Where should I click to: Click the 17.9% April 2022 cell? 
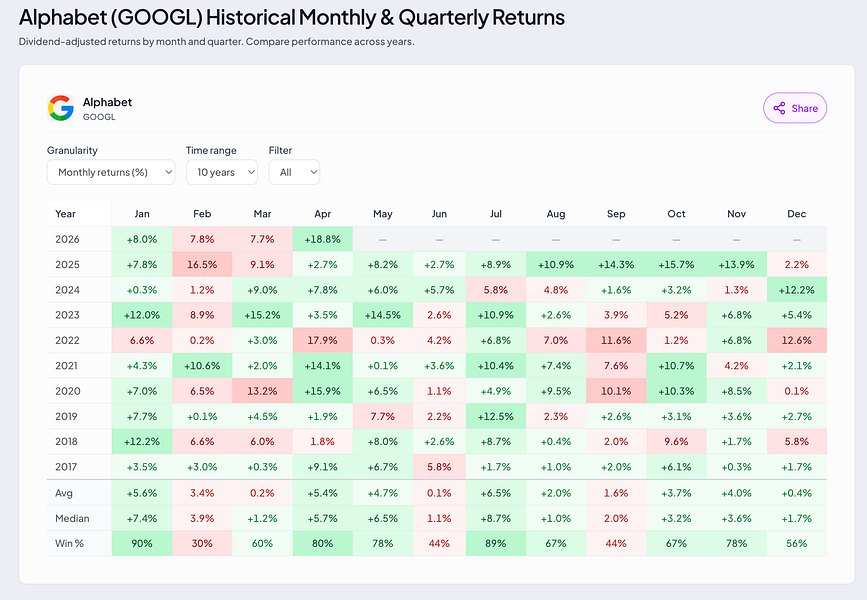[323, 341]
